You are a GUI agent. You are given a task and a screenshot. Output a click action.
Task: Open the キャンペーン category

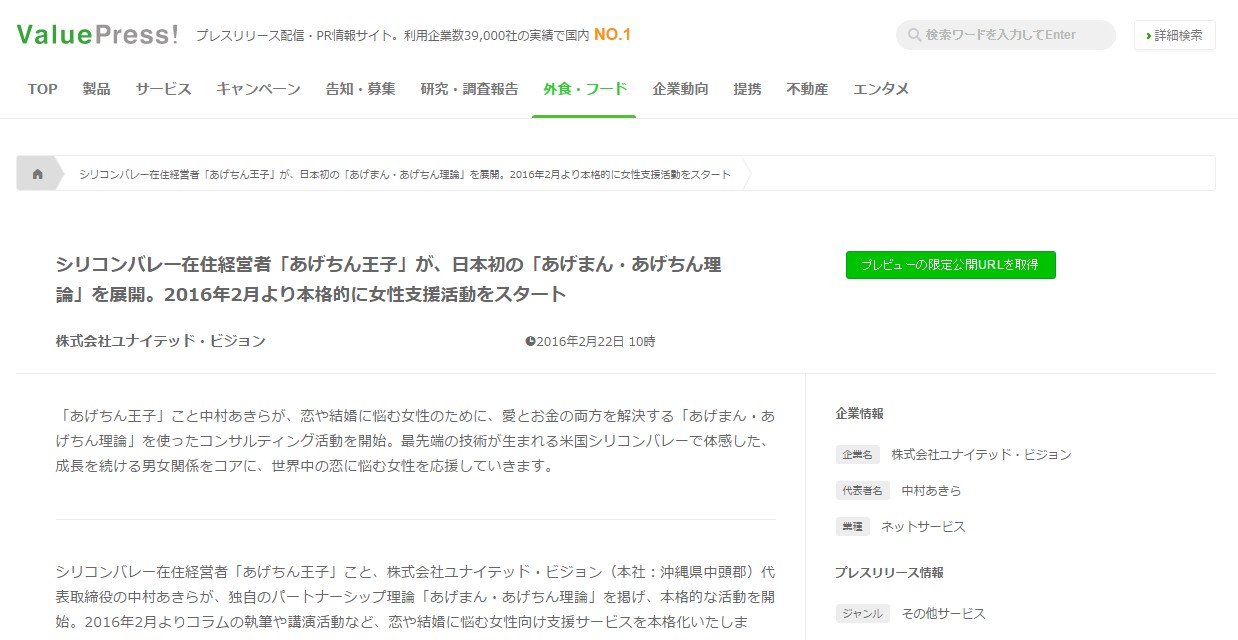[x=258, y=89]
